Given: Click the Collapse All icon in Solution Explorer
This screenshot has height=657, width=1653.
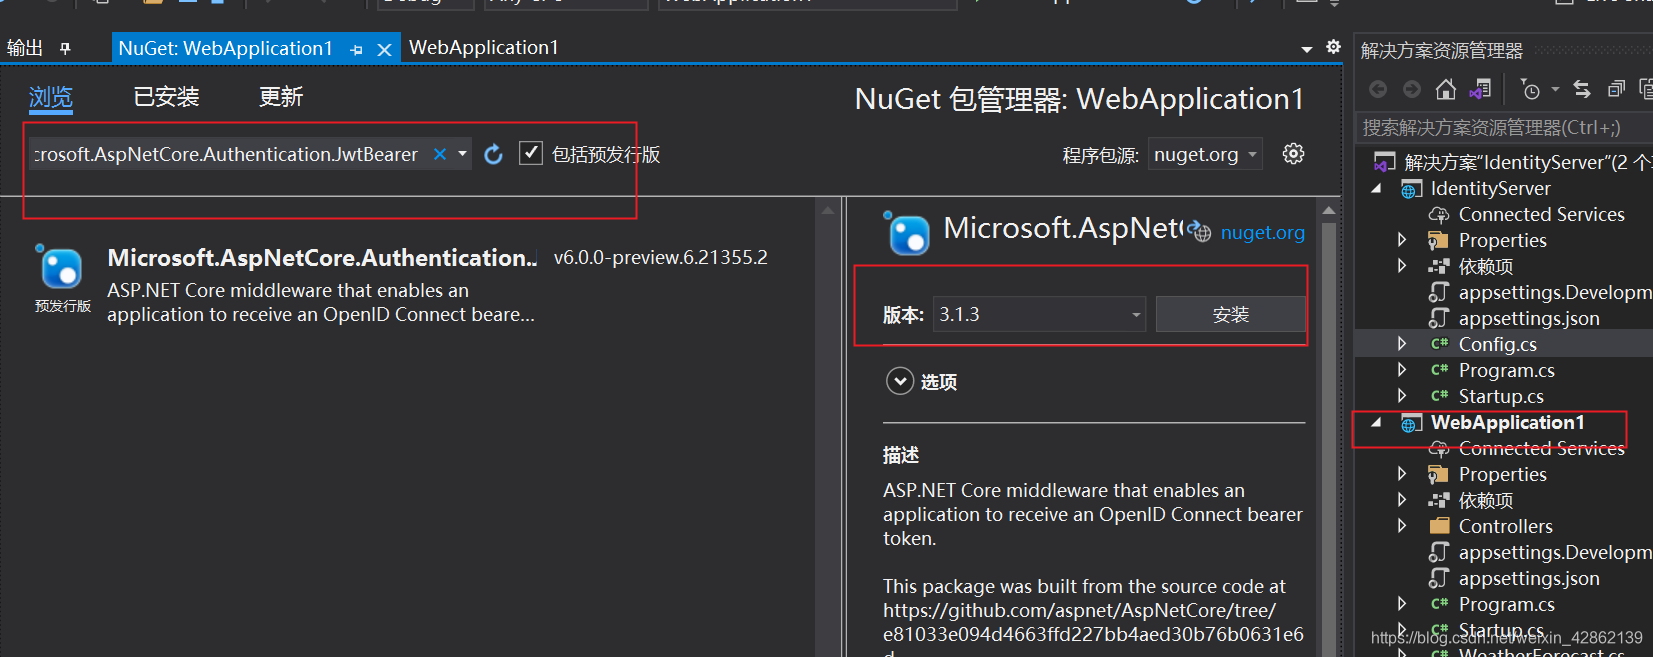Looking at the screenshot, I should tap(1616, 89).
